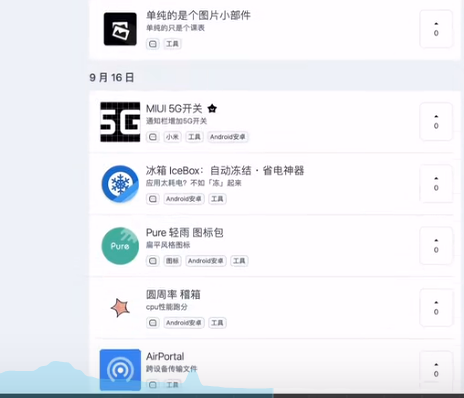Open the AirPortal blue app icon
This screenshot has height=398, width=464.
(120, 370)
